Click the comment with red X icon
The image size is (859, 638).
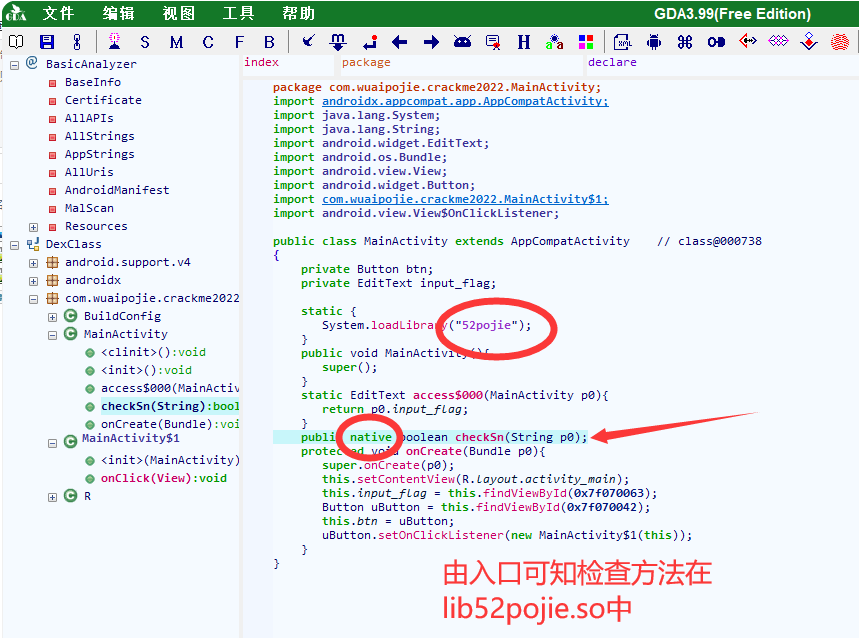[493, 42]
